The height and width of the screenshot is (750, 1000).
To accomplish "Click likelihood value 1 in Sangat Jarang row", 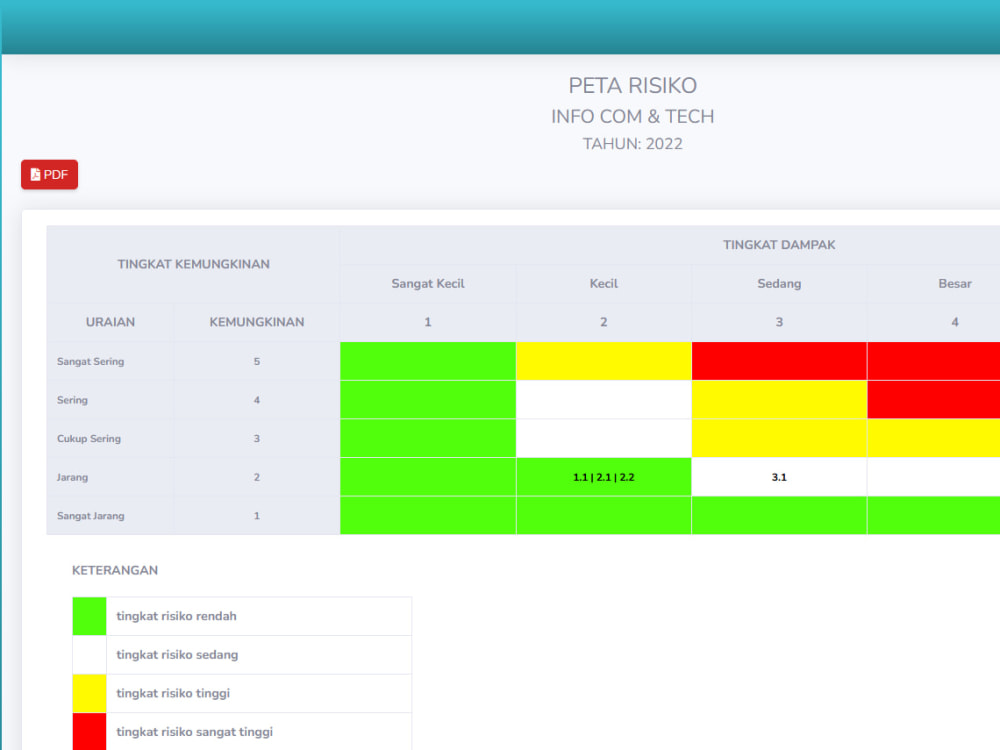I will 256,516.
